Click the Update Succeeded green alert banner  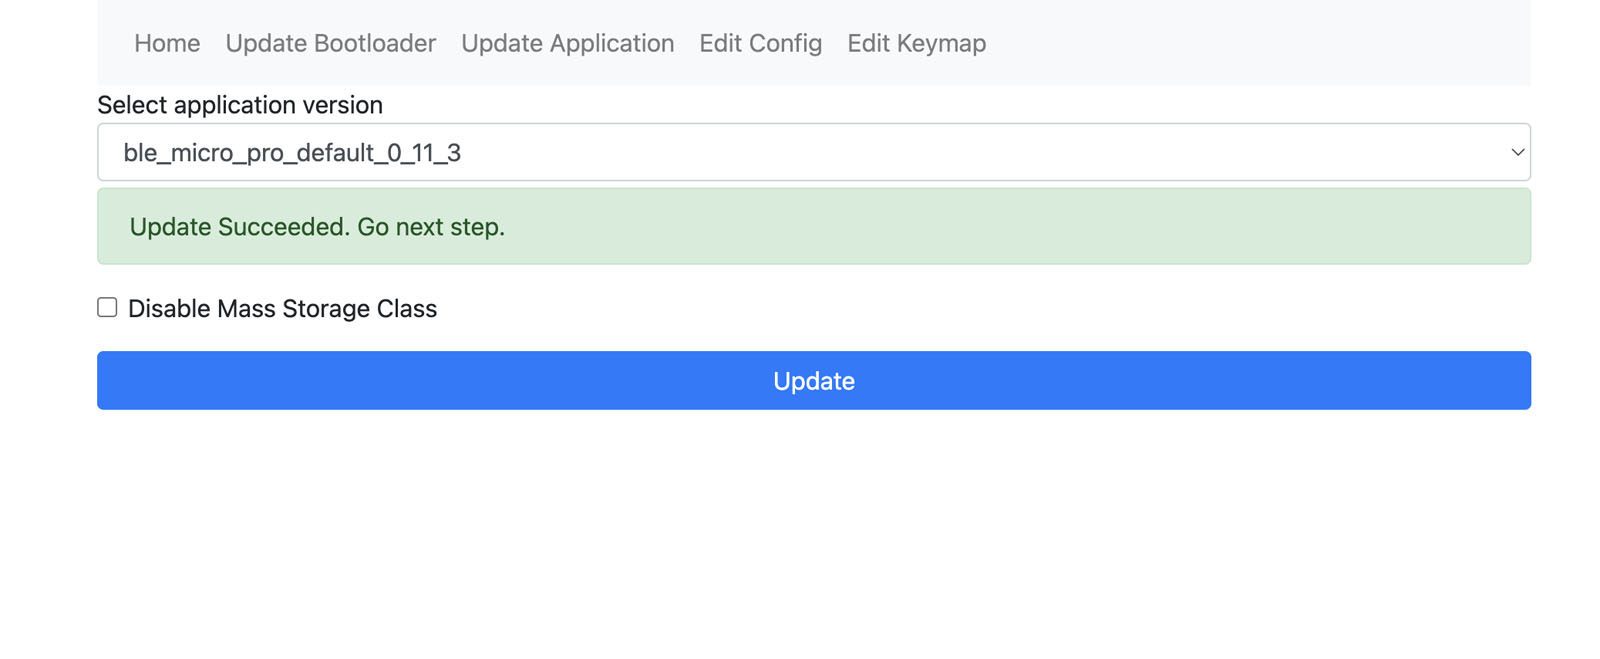coord(900,226)
